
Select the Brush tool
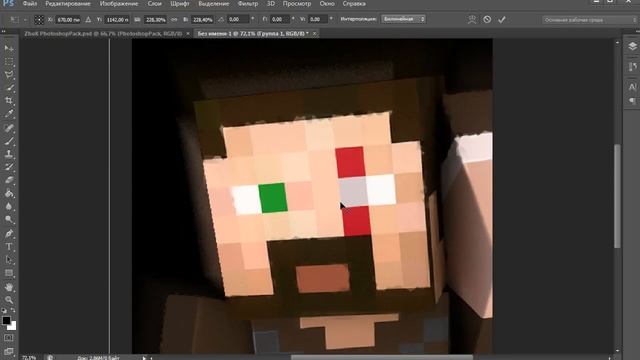(x=9, y=141)
